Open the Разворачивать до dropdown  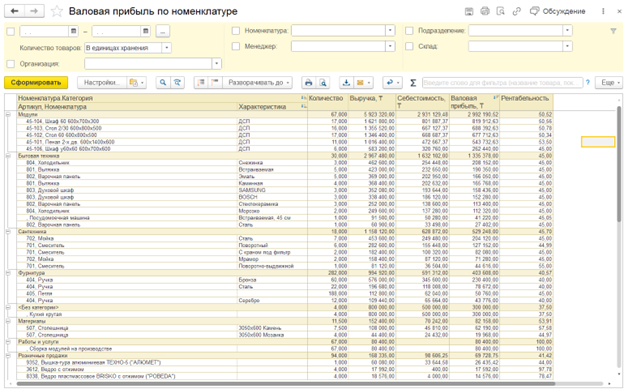point(257,82)
